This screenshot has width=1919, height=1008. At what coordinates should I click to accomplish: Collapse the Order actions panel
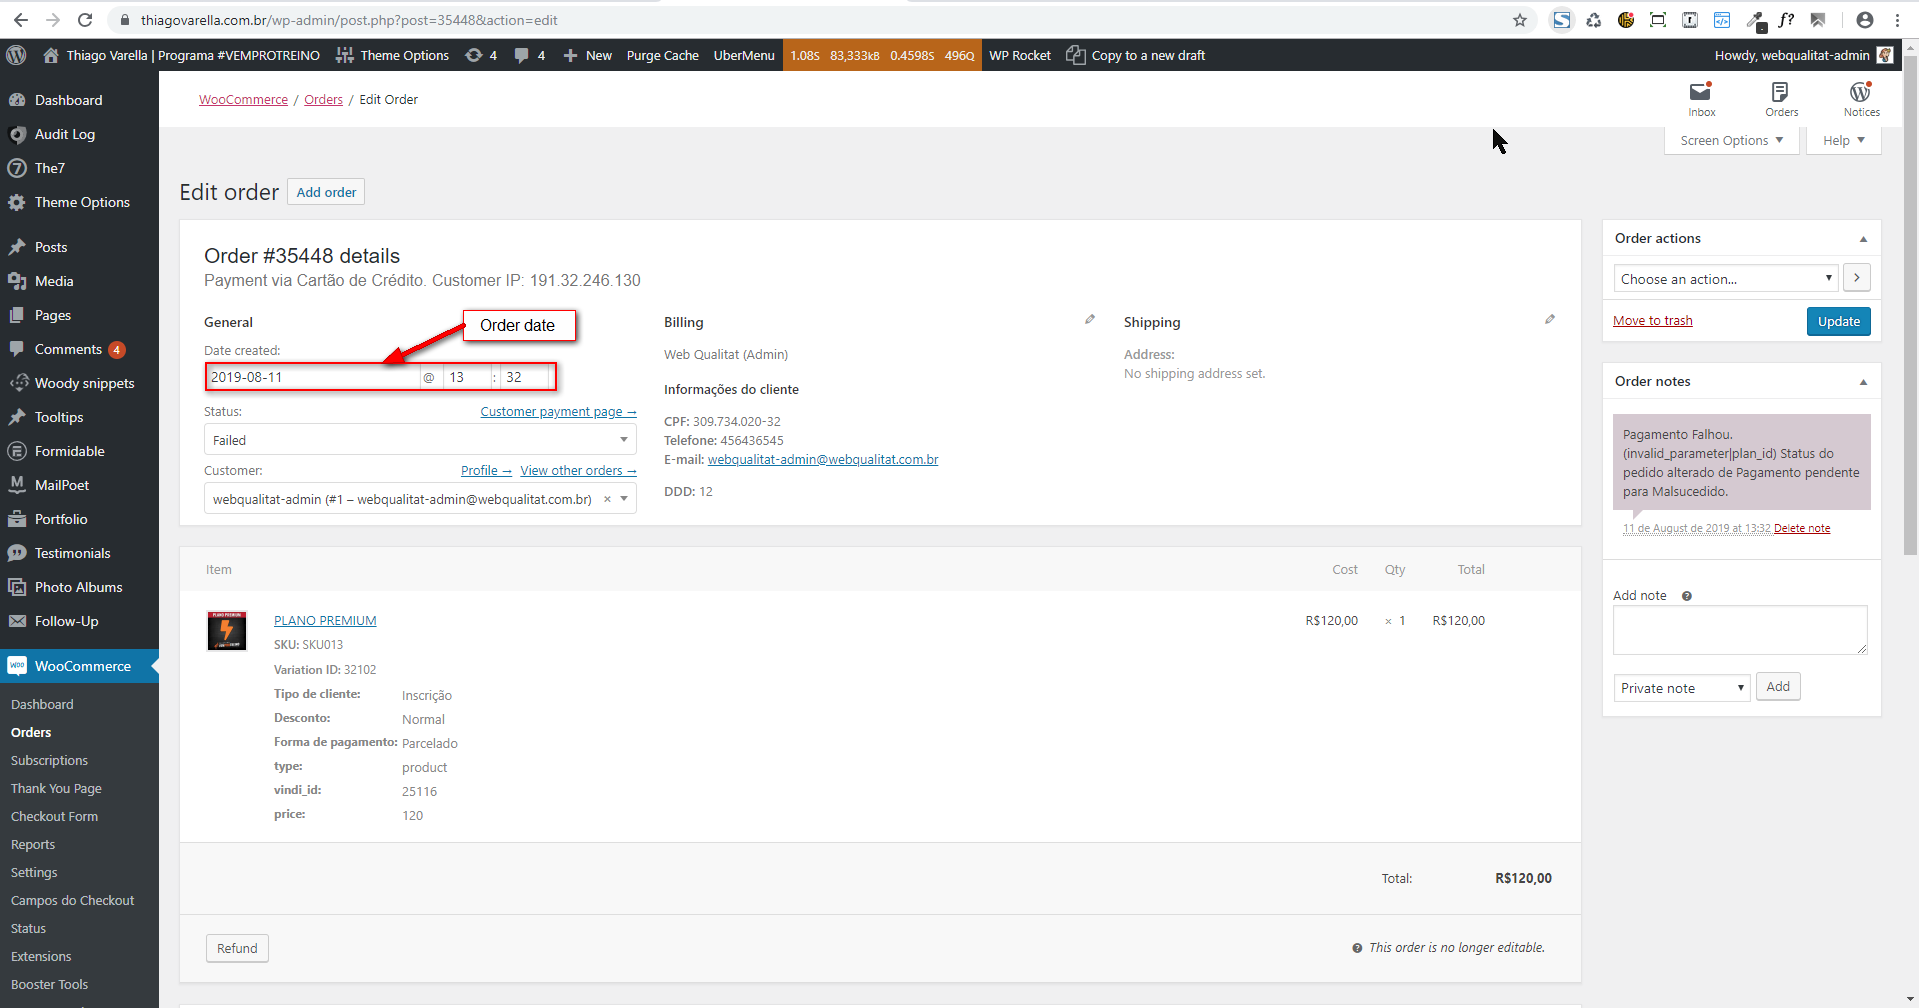[x=1863, y=239]
